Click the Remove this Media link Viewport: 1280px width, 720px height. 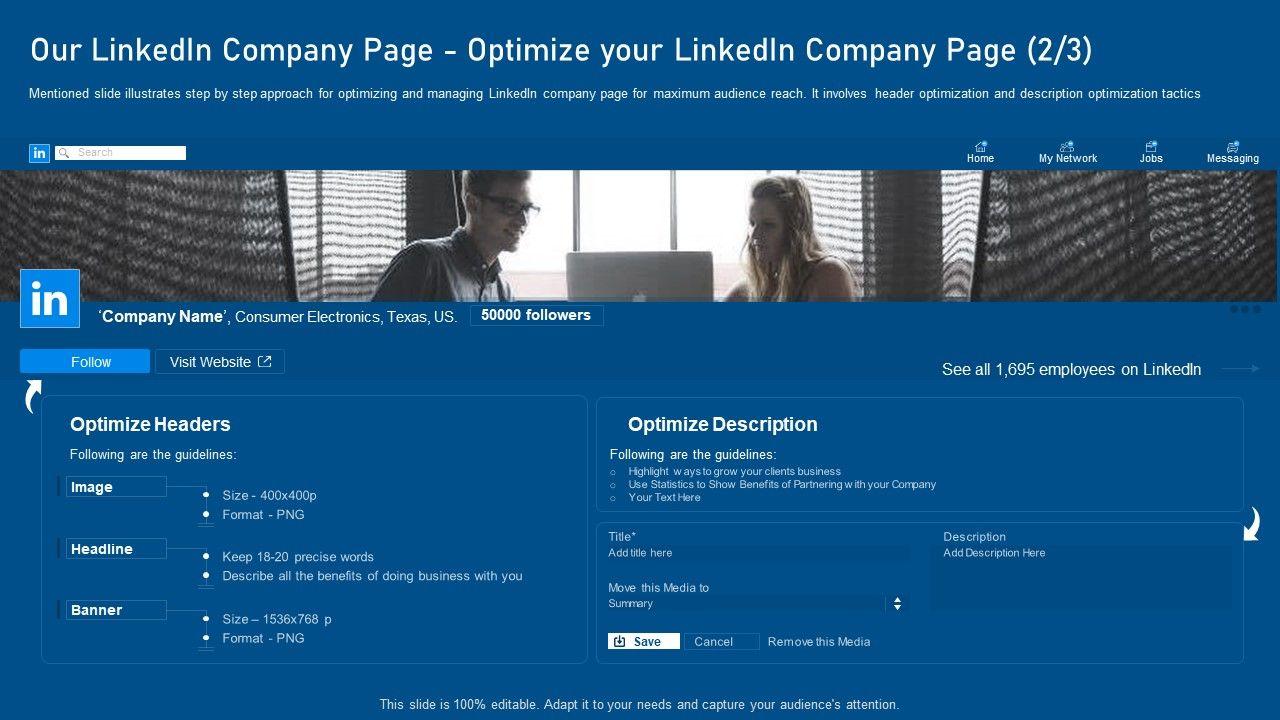coord(819,642)
